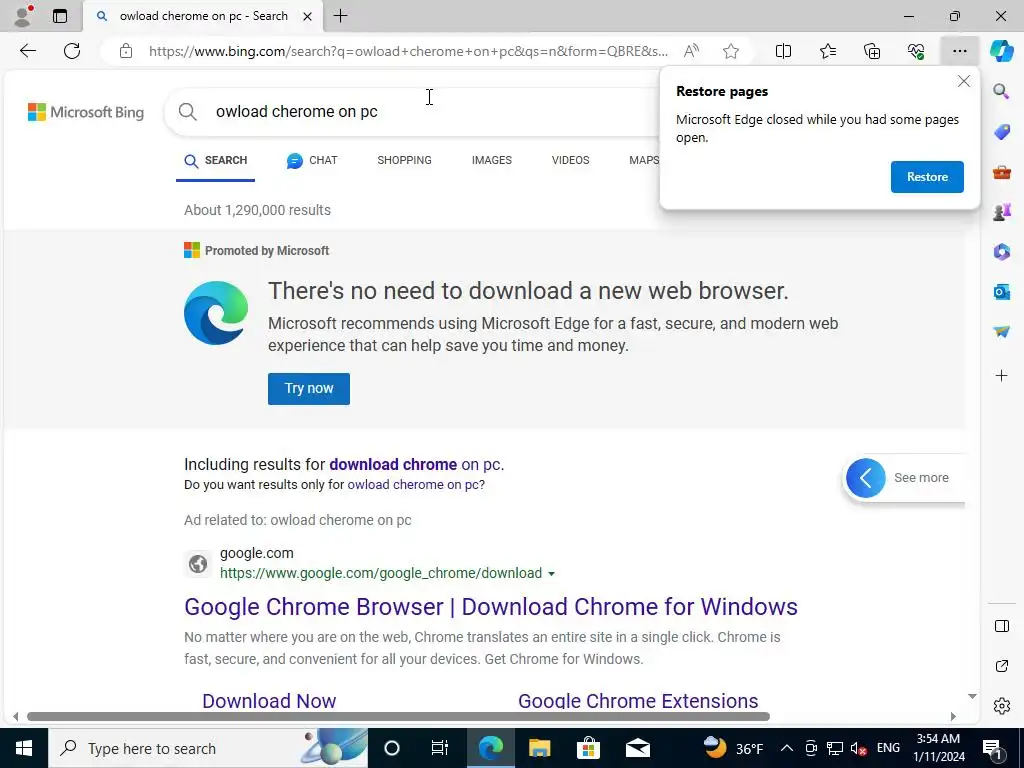Go back to previous page

pos(27,51)
